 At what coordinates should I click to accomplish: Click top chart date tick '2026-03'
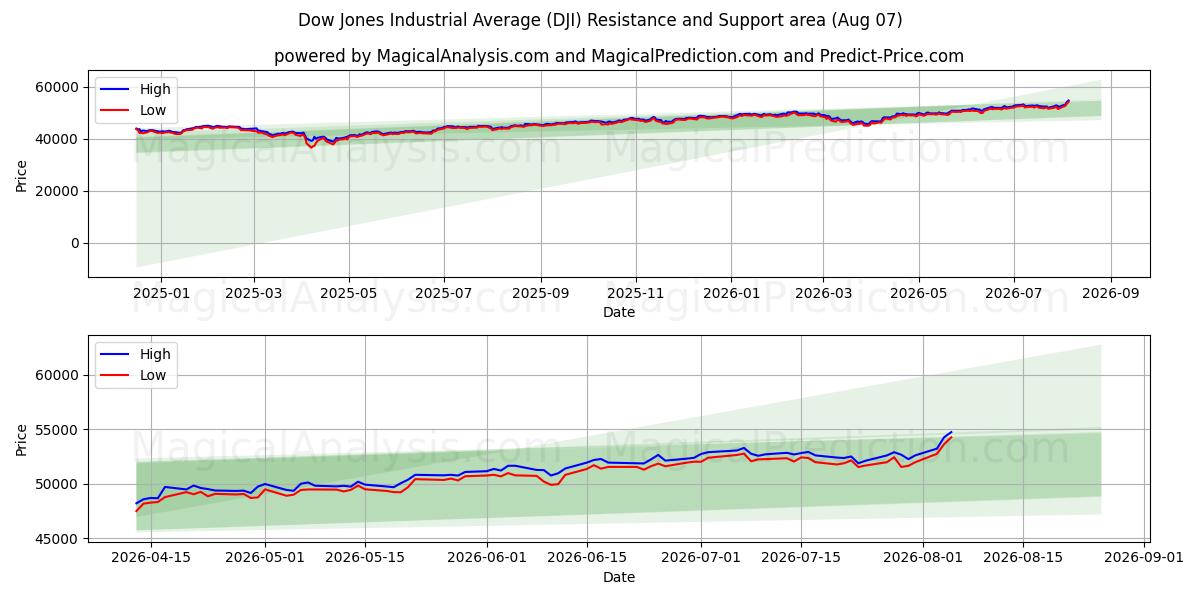click(x=823, y=294)
